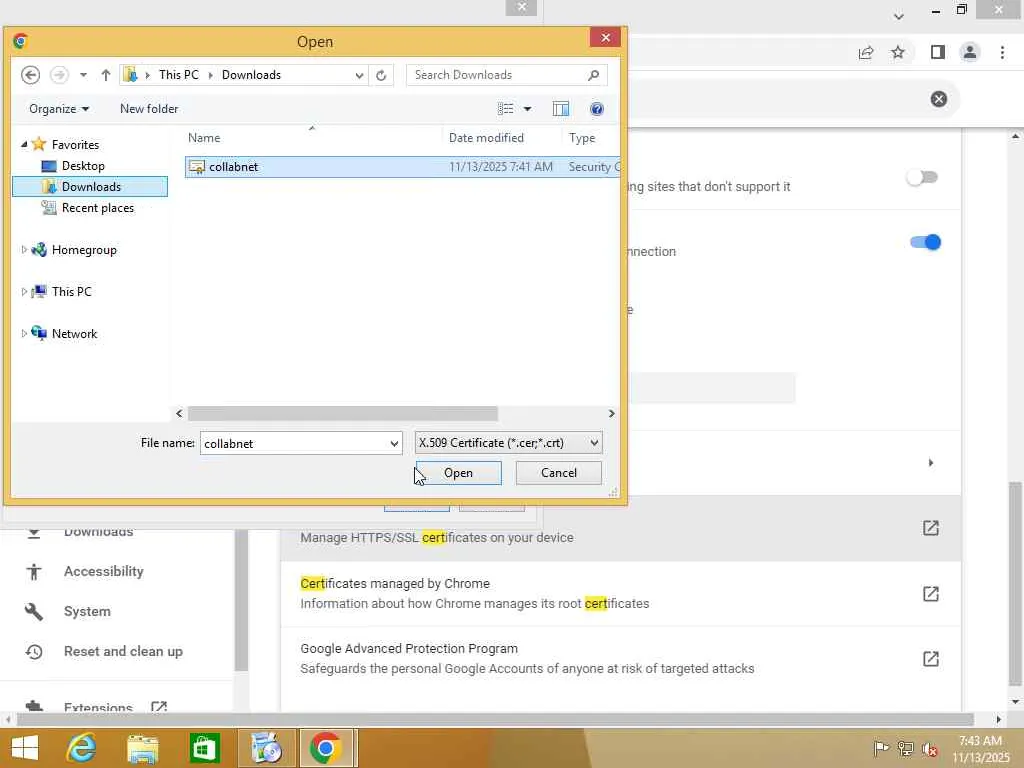
Task: Open the Windows Start button
Action: (25, 748)
